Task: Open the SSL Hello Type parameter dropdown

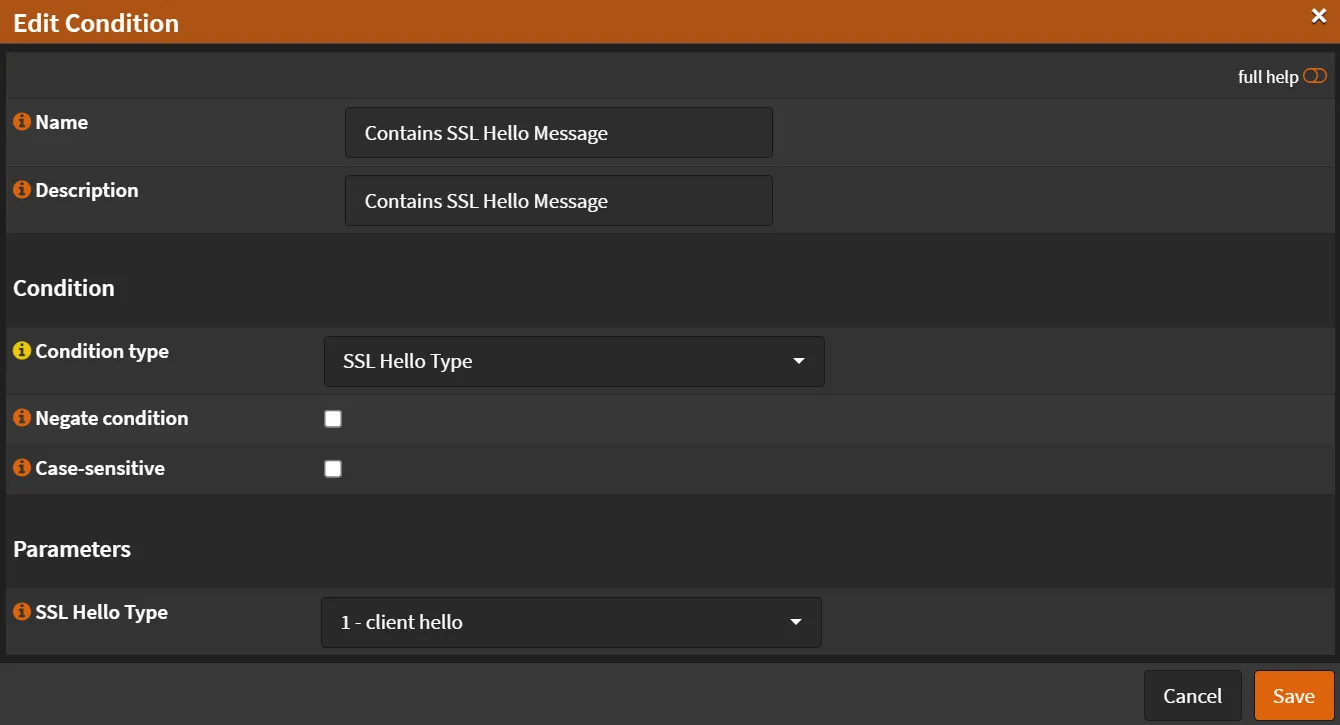Action: coord(571,622)
